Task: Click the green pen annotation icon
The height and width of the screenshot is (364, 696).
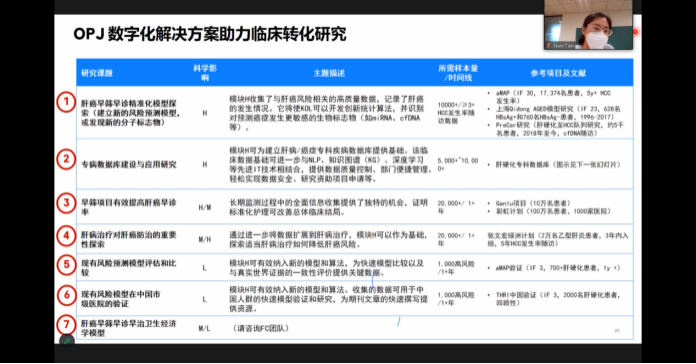Action: click(x=67, y=341)
